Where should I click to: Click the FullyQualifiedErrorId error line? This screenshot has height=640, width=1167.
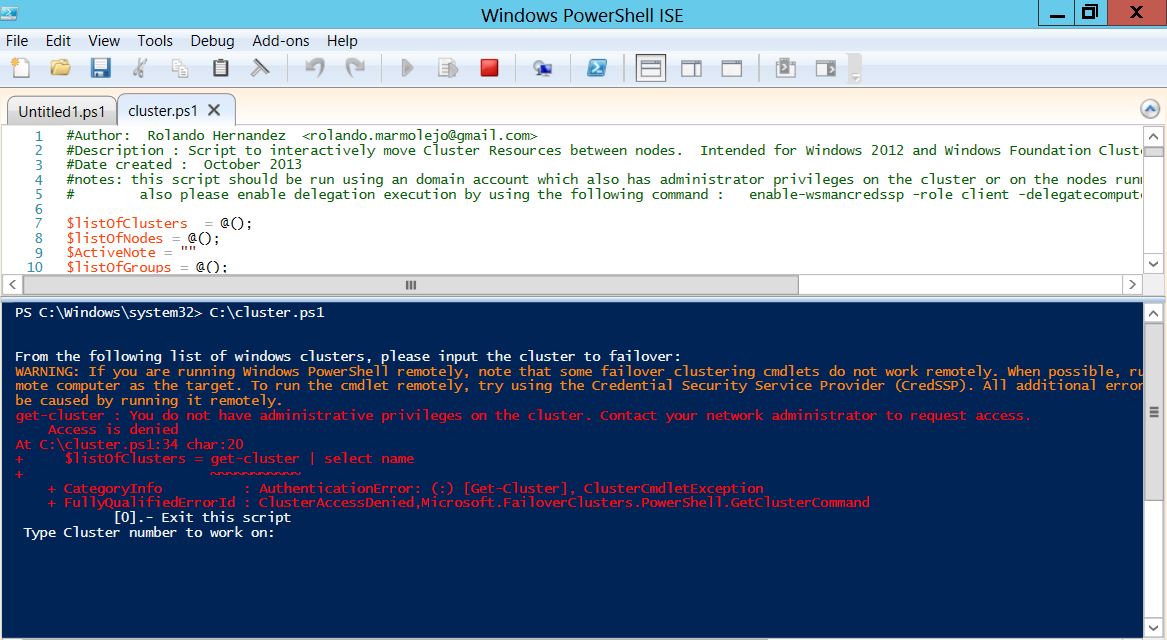(458, 502)
